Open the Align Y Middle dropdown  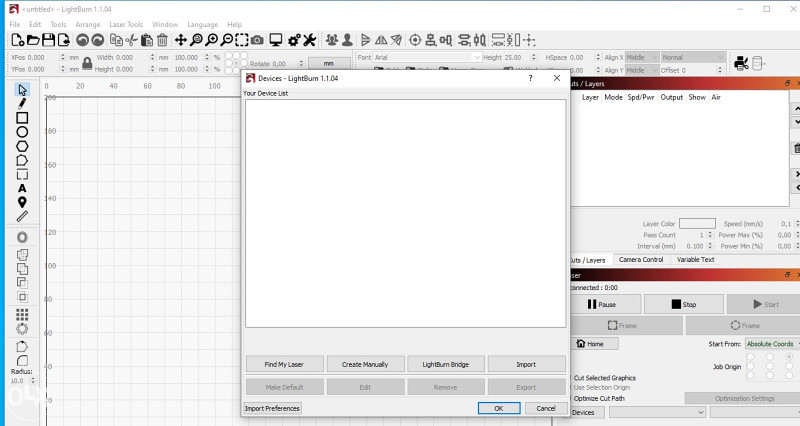tap(642, 70)
